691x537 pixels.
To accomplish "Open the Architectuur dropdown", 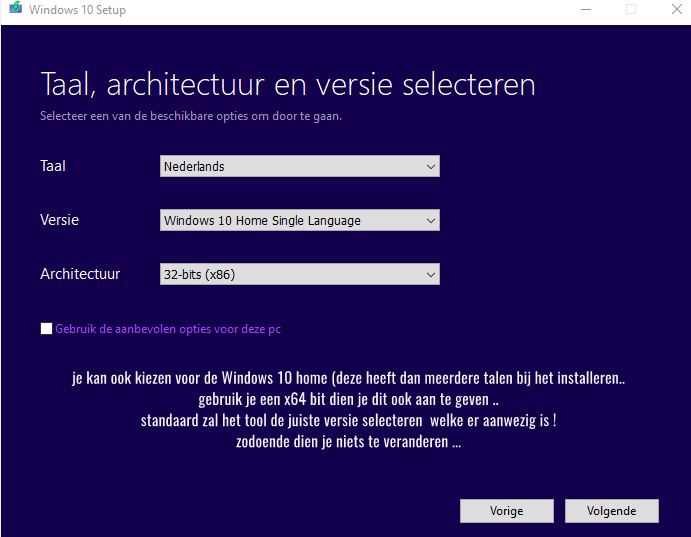I will pos(300,274).
